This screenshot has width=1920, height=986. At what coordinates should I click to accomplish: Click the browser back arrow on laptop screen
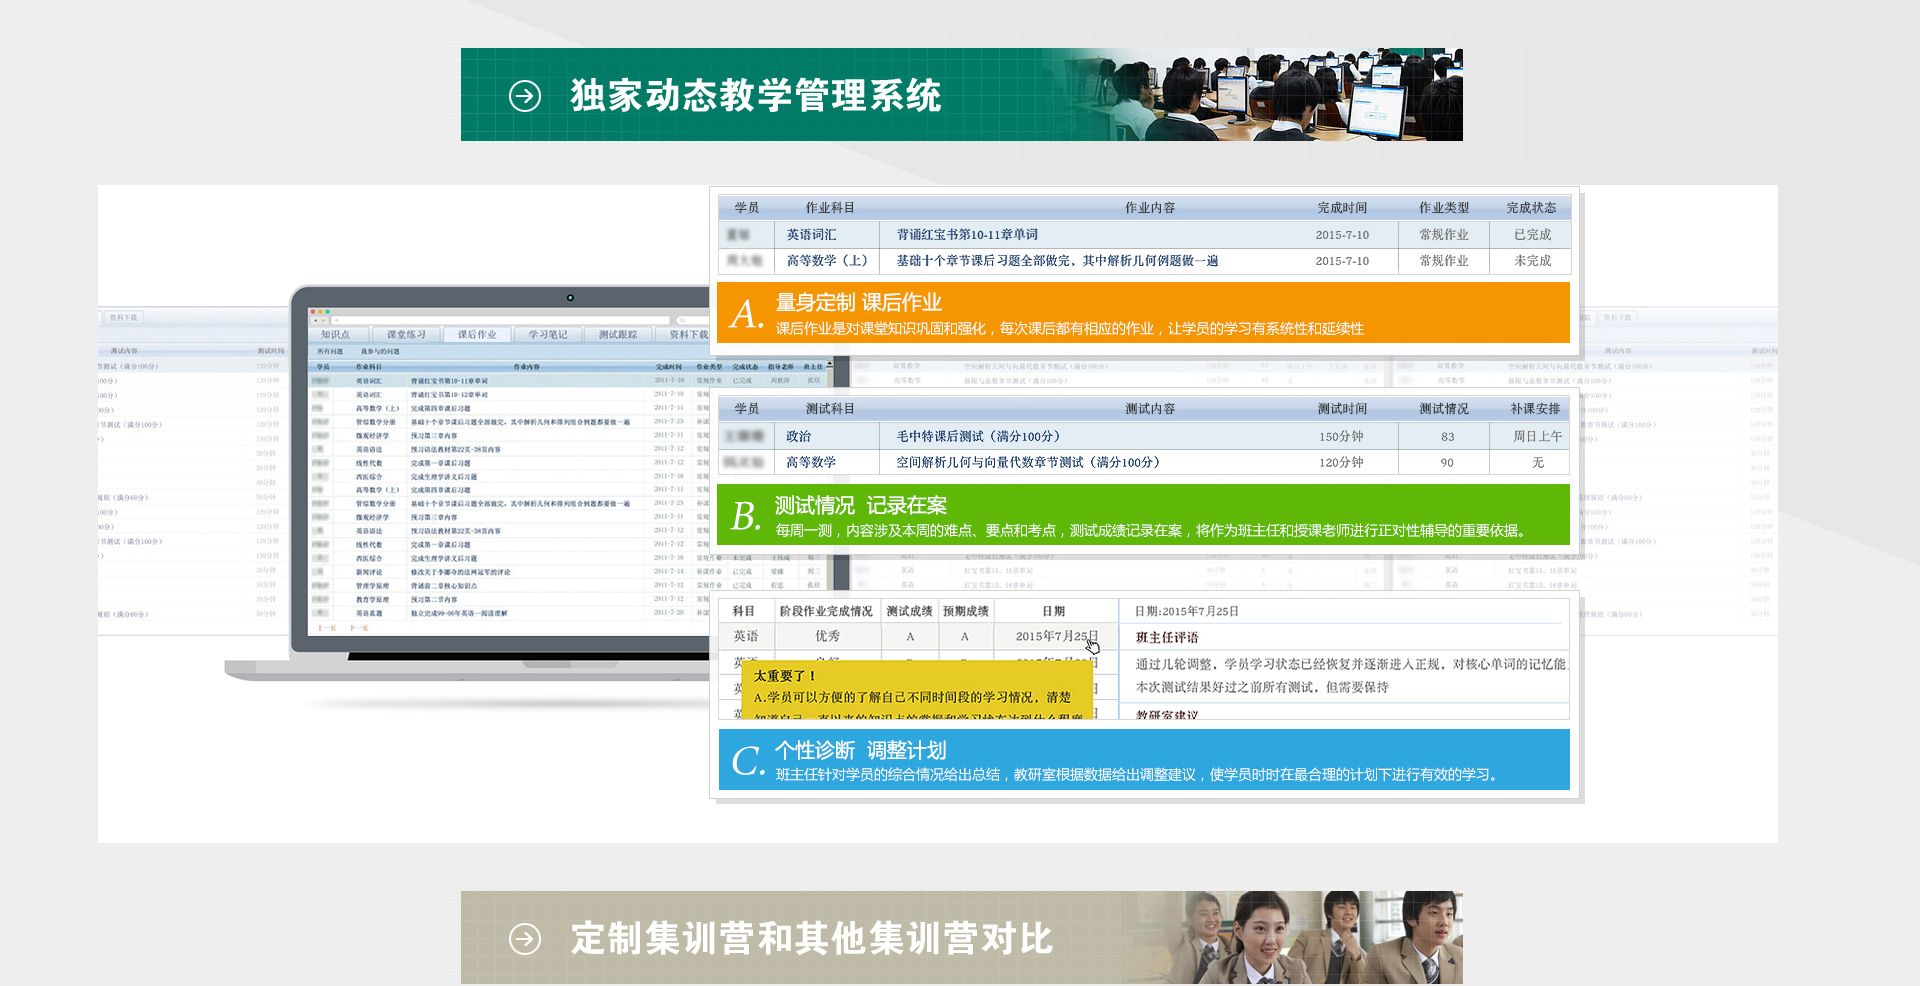click(x=316, y=321)
